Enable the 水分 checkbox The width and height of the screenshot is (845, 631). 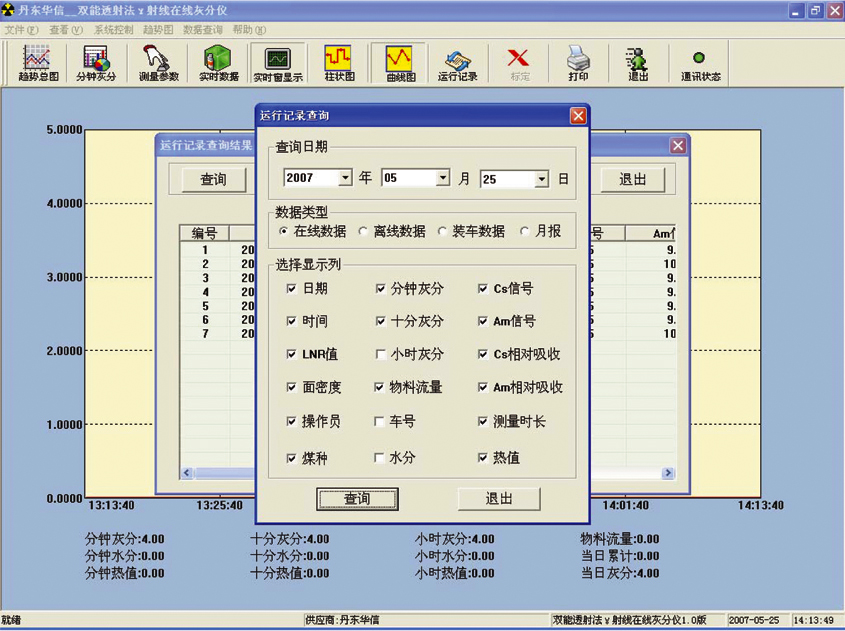pos(379,457)
